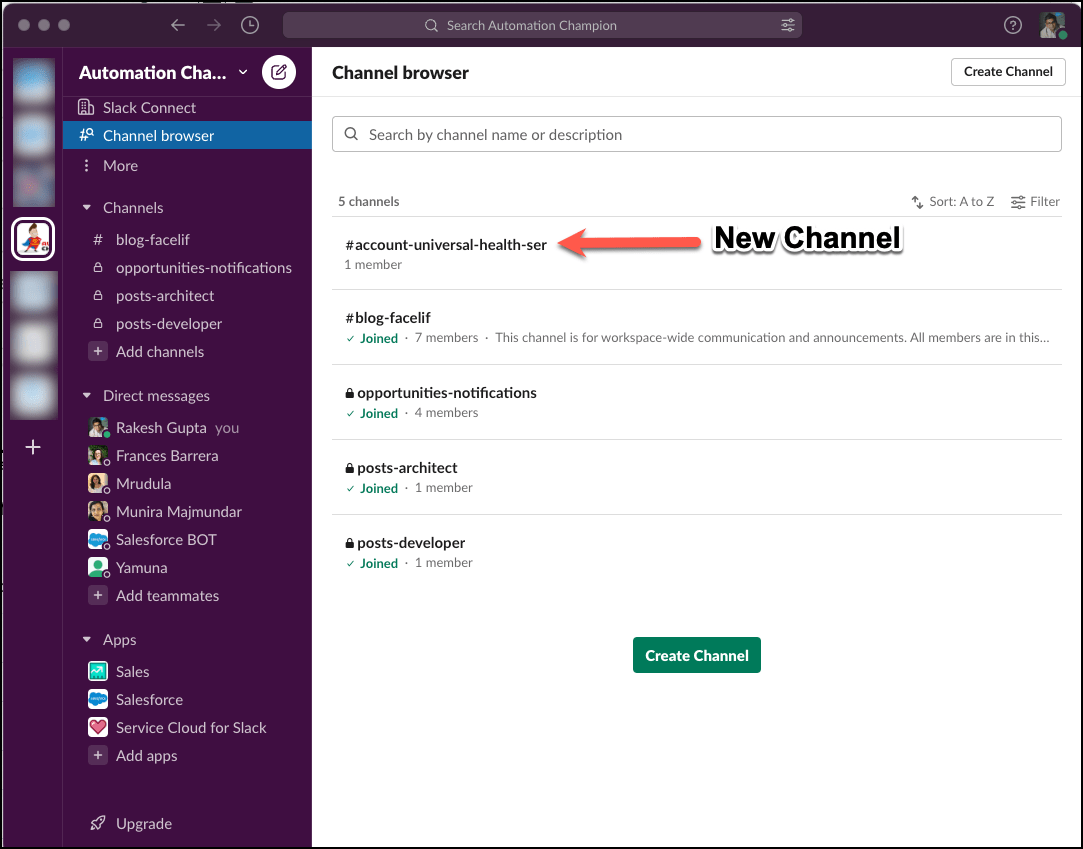Click the channel search input field
Viewport: 1083px width, 849px height.
coord(696,134)
